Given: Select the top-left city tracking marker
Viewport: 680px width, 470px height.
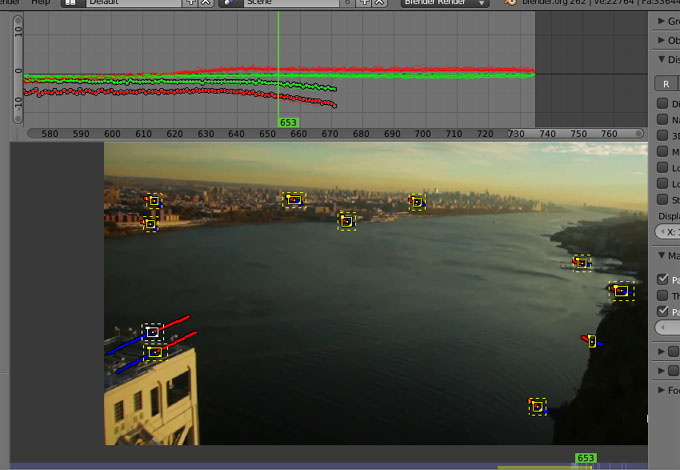Looking at the screenshot, I should pos(154,201).
